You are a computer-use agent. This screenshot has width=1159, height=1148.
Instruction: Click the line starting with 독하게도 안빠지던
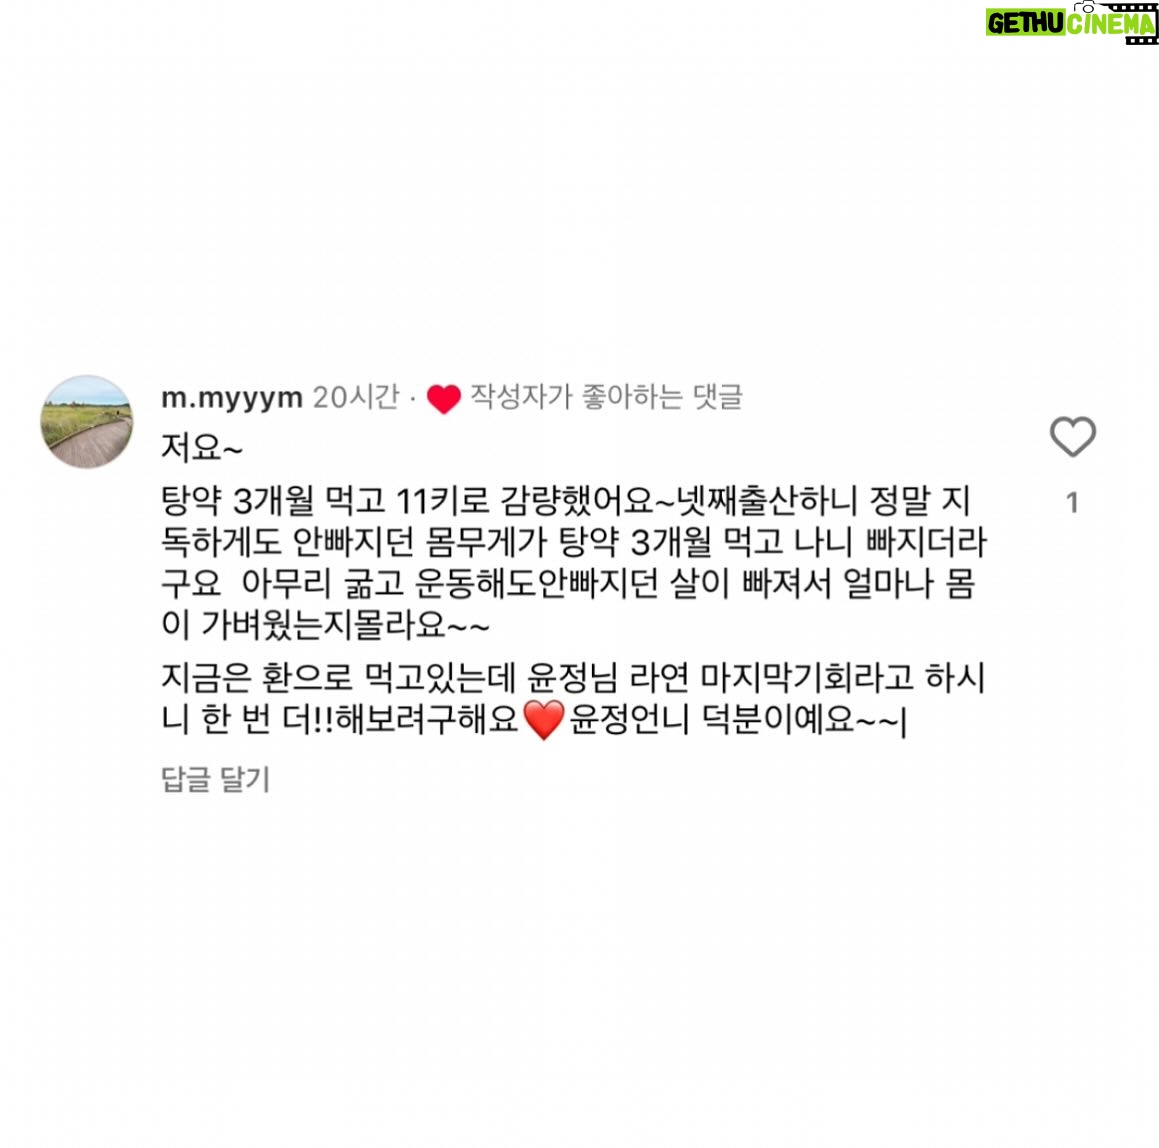point(574,542)
